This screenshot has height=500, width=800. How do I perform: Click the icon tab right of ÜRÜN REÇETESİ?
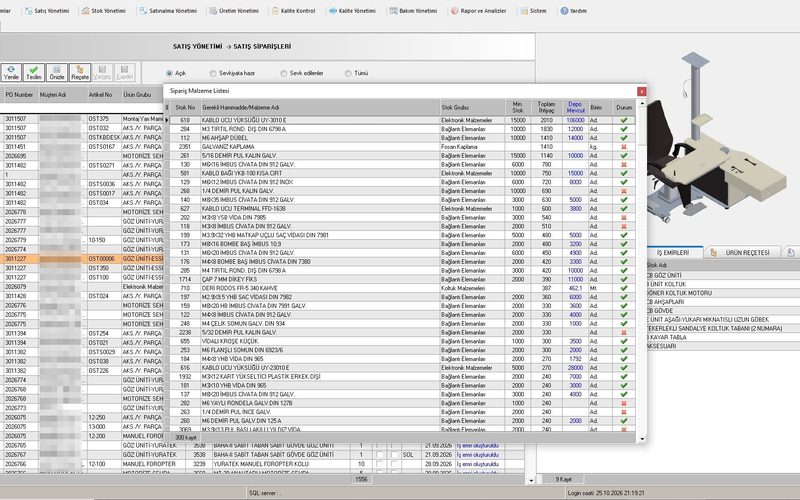pos(791,253)
